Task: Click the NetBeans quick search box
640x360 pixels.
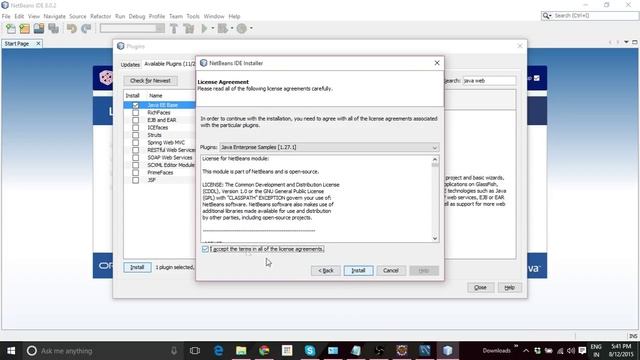Action: [590, 16]
